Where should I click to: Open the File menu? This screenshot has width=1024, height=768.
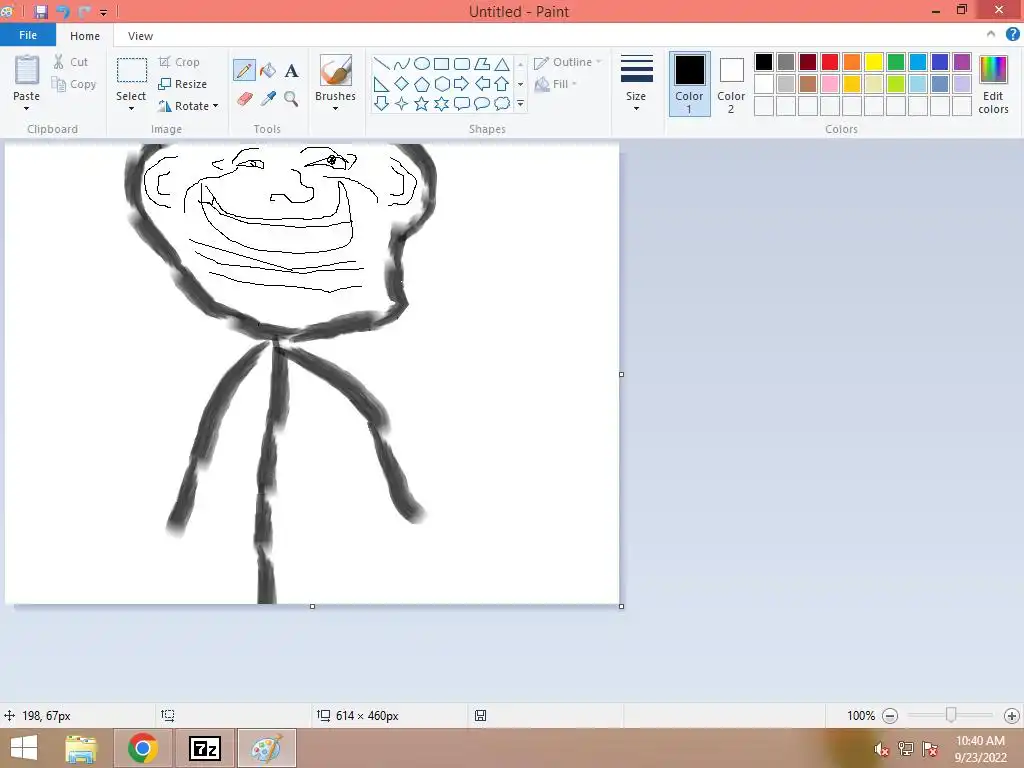coord(28,35)
